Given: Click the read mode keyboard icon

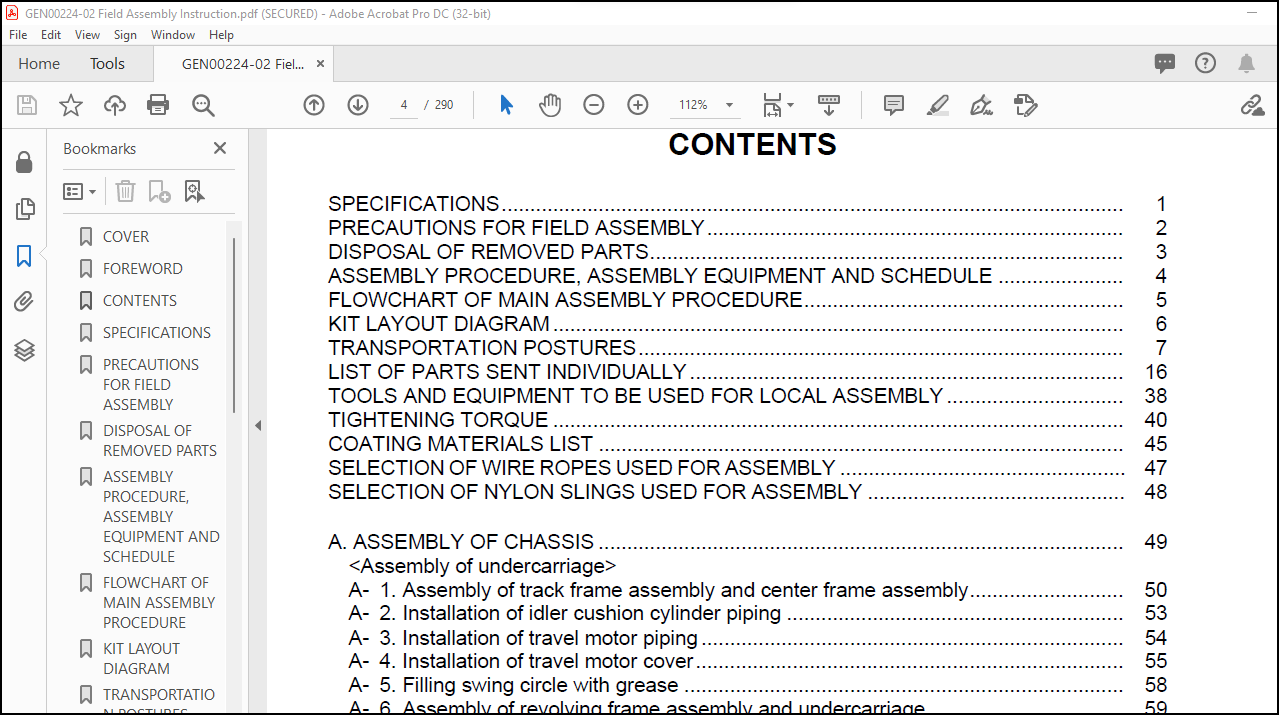Looking at the screenshot, I should (829, 104).
